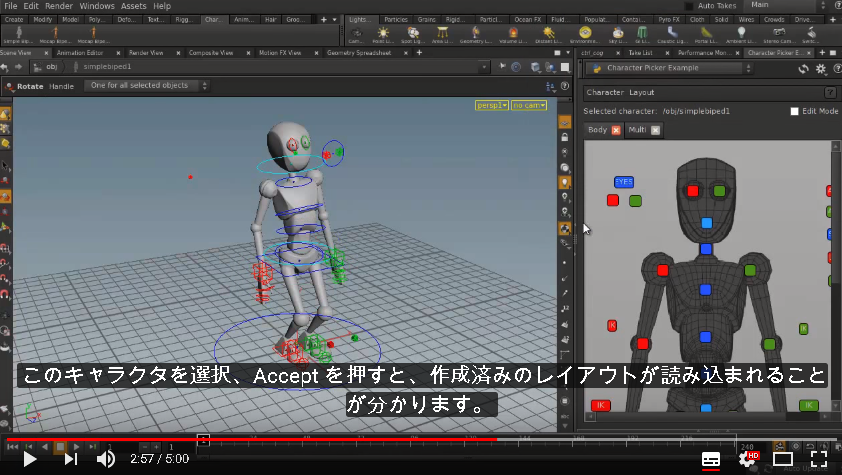
Task: Select the Point Light shelf tool
Action: pos(383,35)
